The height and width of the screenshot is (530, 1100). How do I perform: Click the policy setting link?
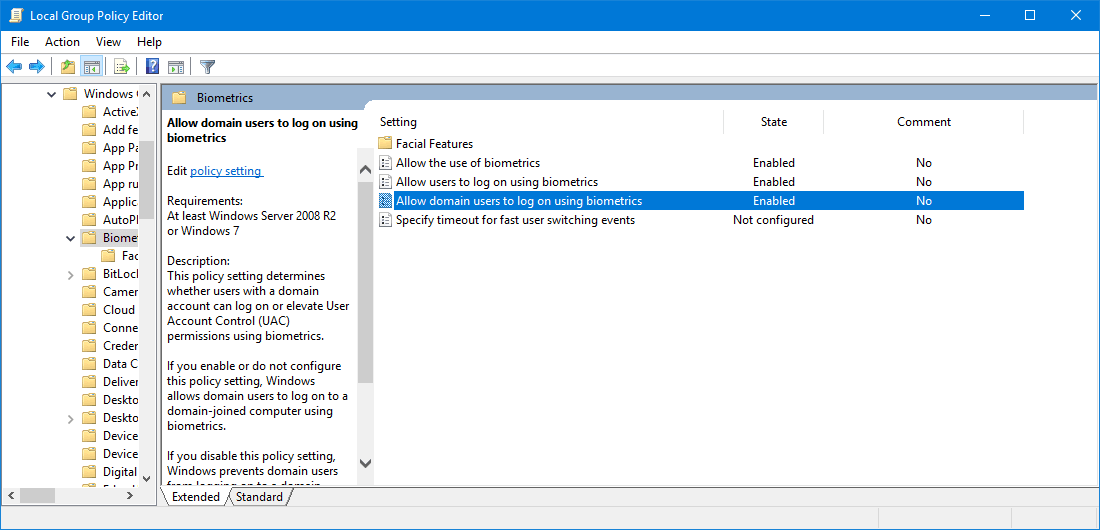click(x=226, y=171)
